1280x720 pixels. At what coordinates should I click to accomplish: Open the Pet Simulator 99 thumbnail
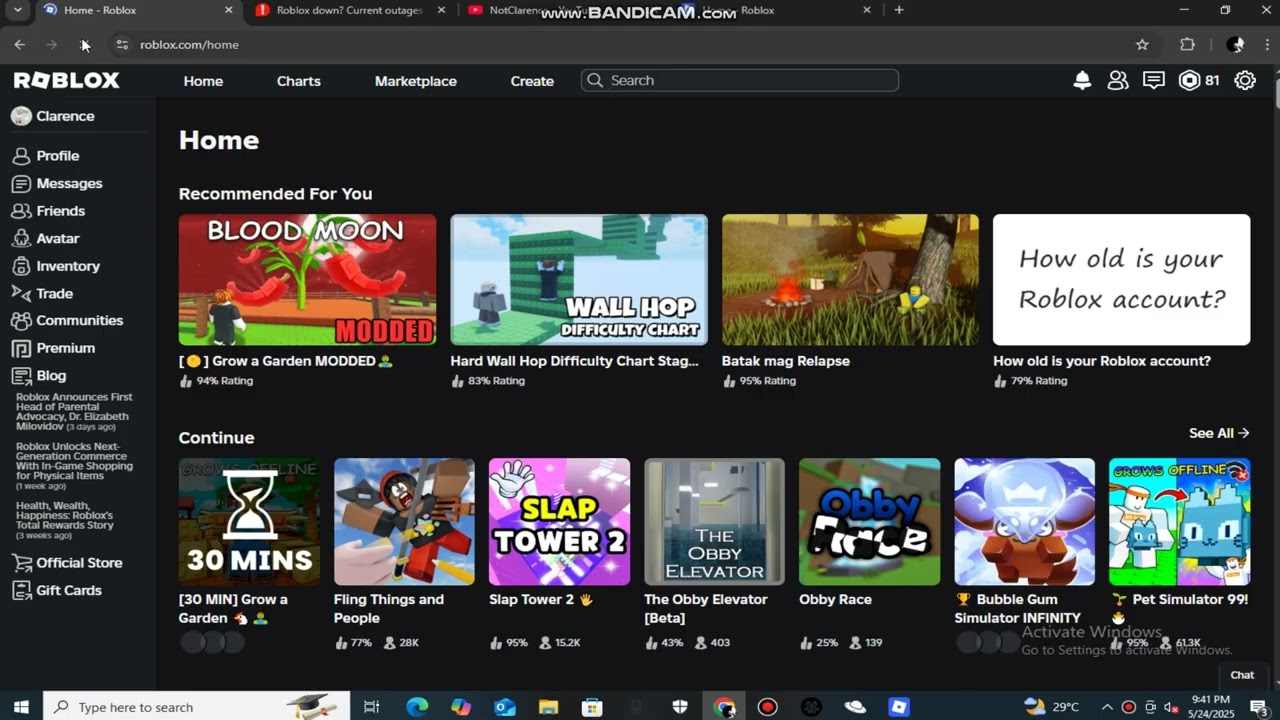click(x=1179, y=521)
